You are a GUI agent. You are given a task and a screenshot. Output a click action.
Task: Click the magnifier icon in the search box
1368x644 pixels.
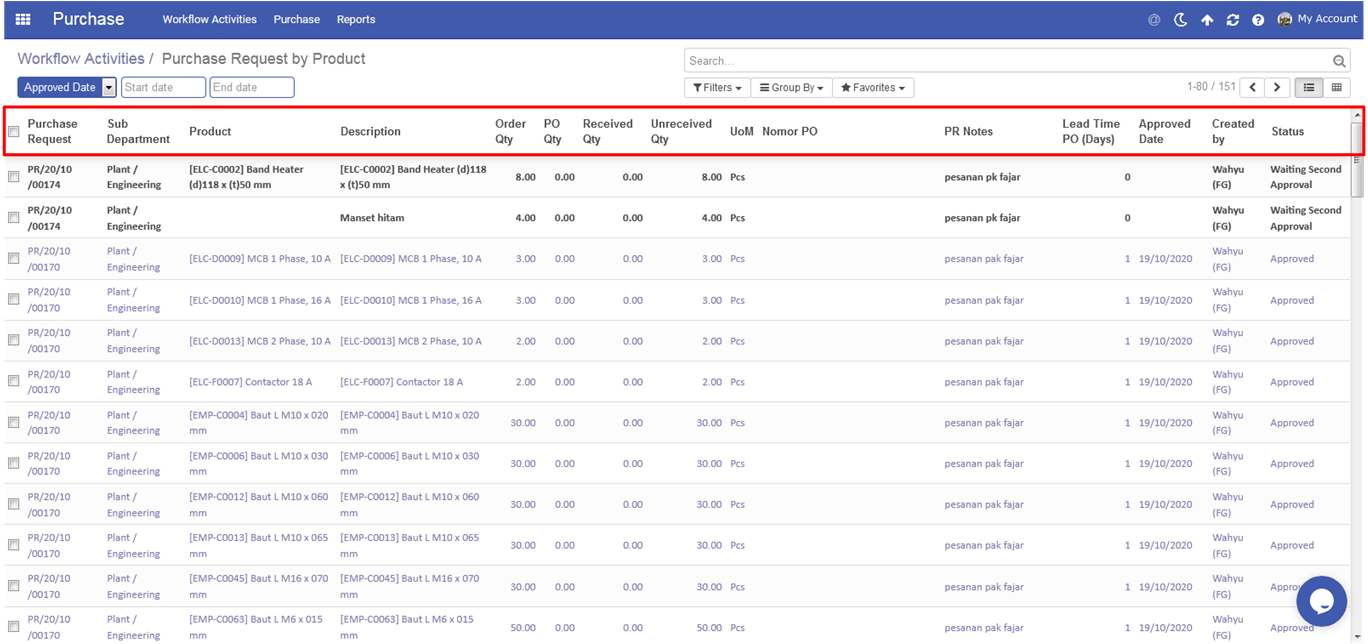(x=1340, y=61)
